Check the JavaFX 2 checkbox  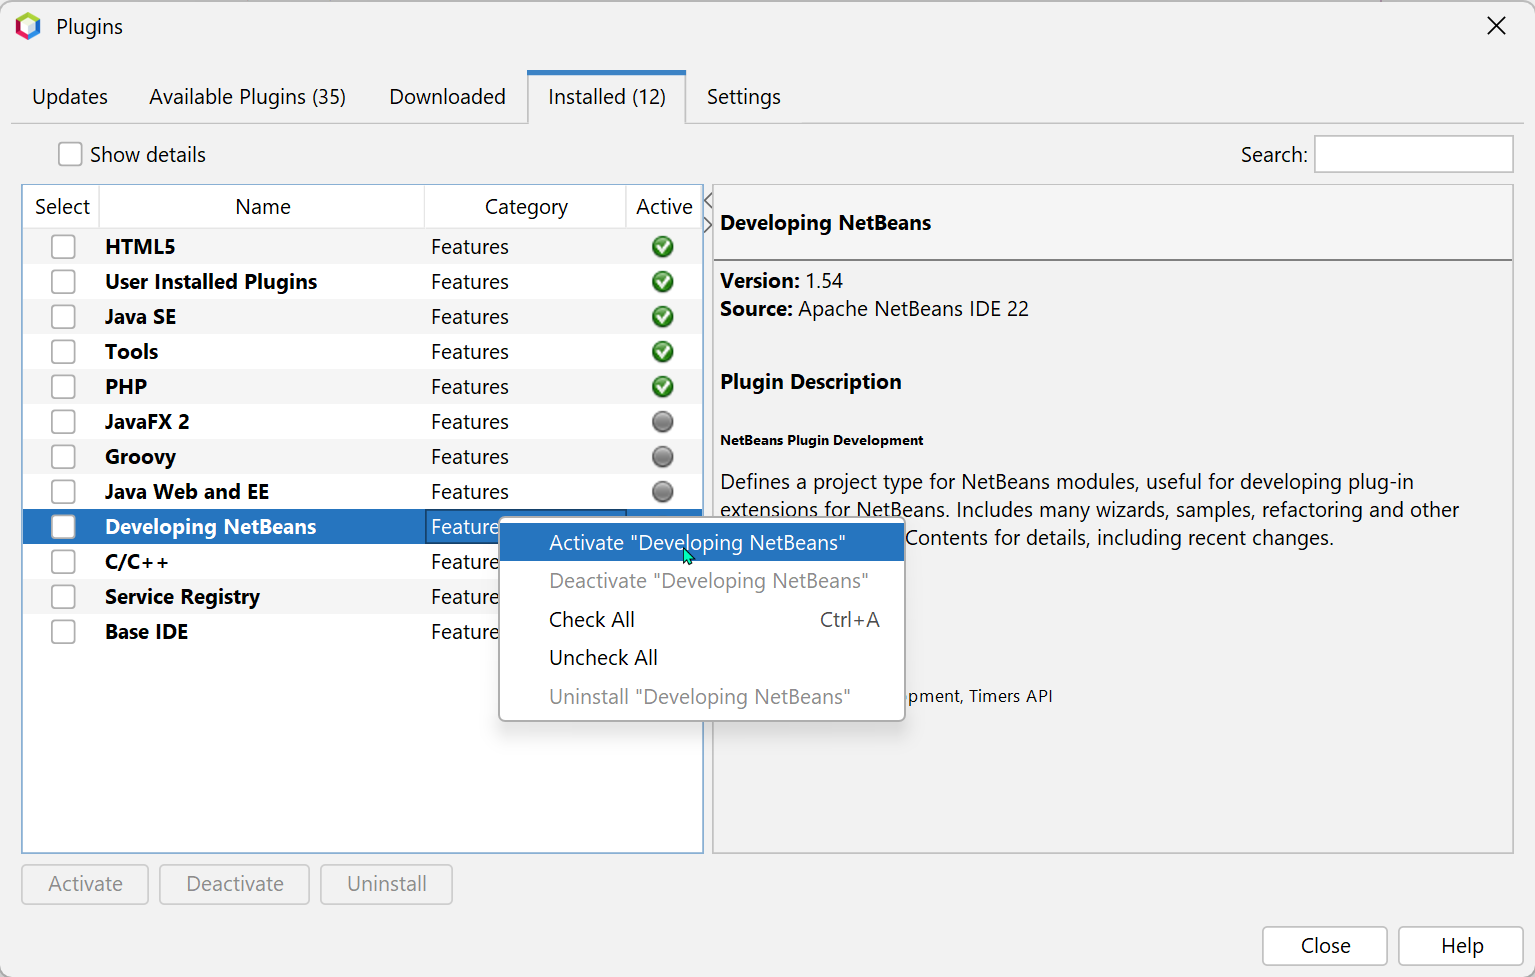(63, 422)
